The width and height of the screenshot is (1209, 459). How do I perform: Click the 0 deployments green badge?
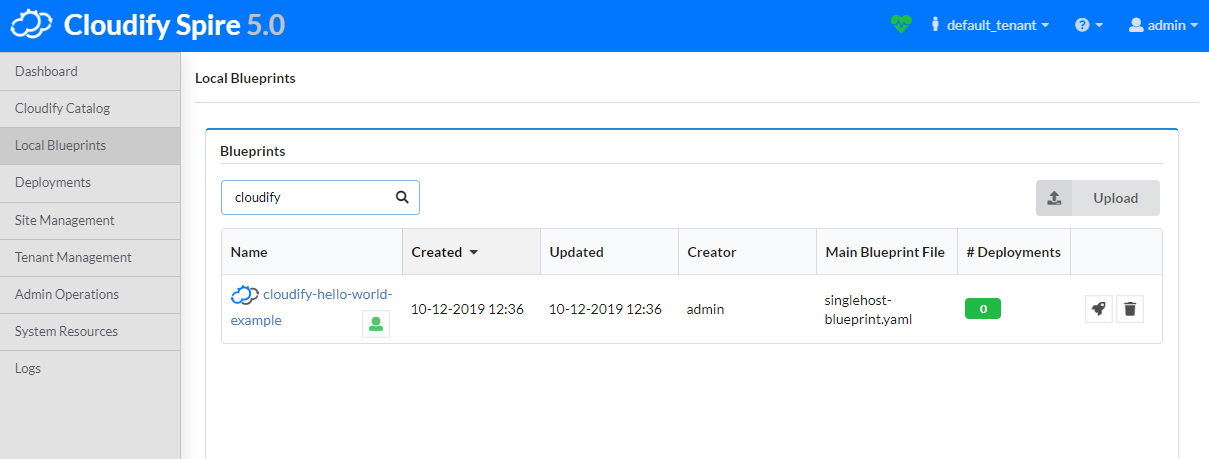click(983, 309)
